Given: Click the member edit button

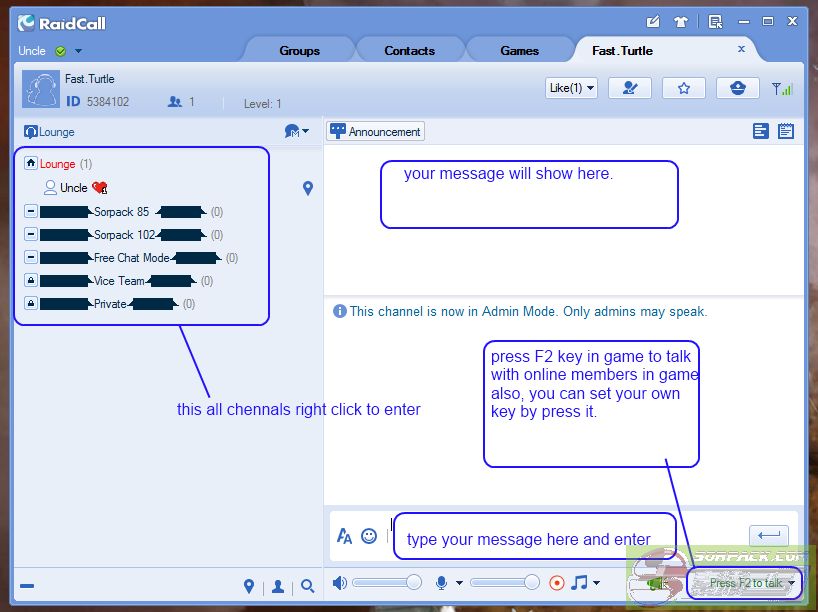Looking at the screenshot, I should (x=630, y=88).
